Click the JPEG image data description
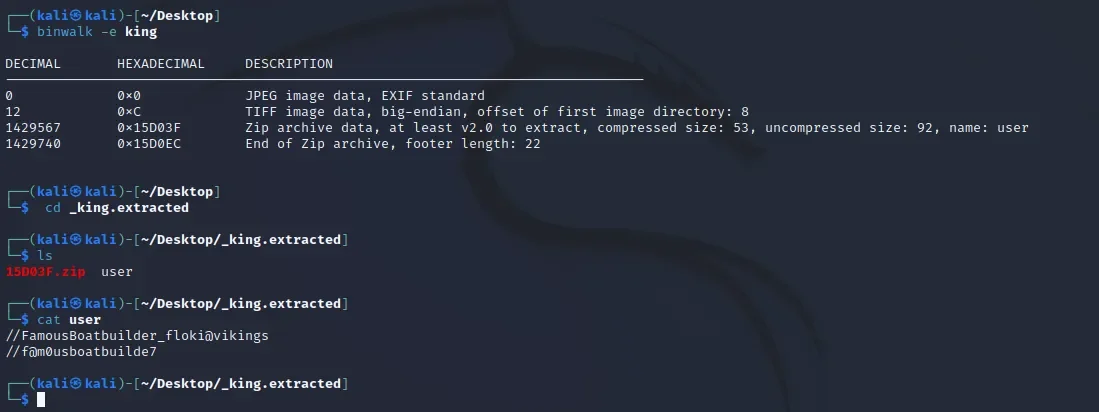 pyautogui.click(x=365, y=96)
